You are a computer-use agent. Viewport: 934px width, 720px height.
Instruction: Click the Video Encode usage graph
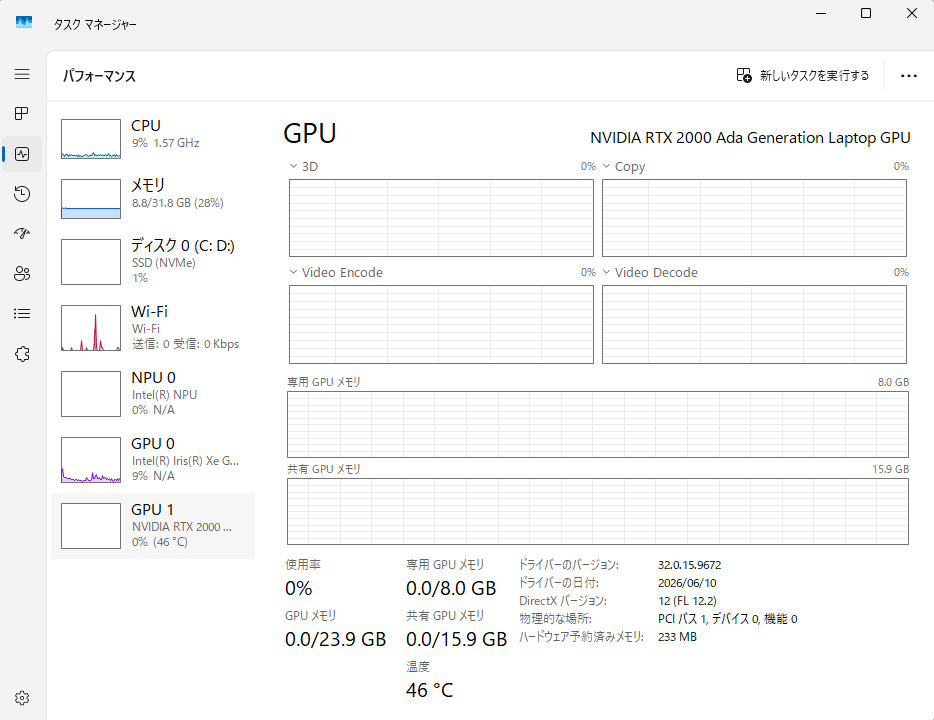[x=441, y=325]
